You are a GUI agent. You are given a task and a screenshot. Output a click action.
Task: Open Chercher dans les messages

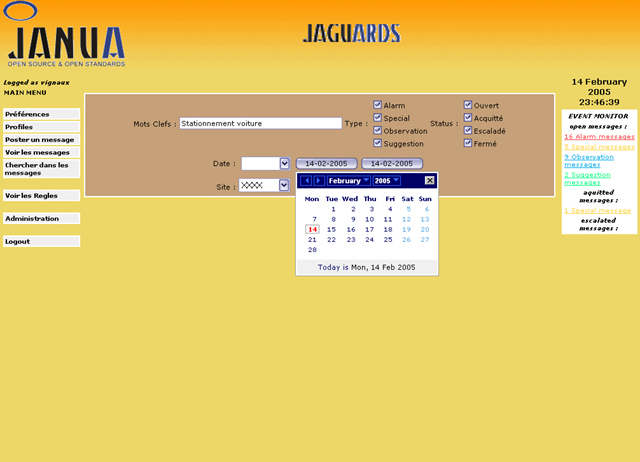point(41,169)
